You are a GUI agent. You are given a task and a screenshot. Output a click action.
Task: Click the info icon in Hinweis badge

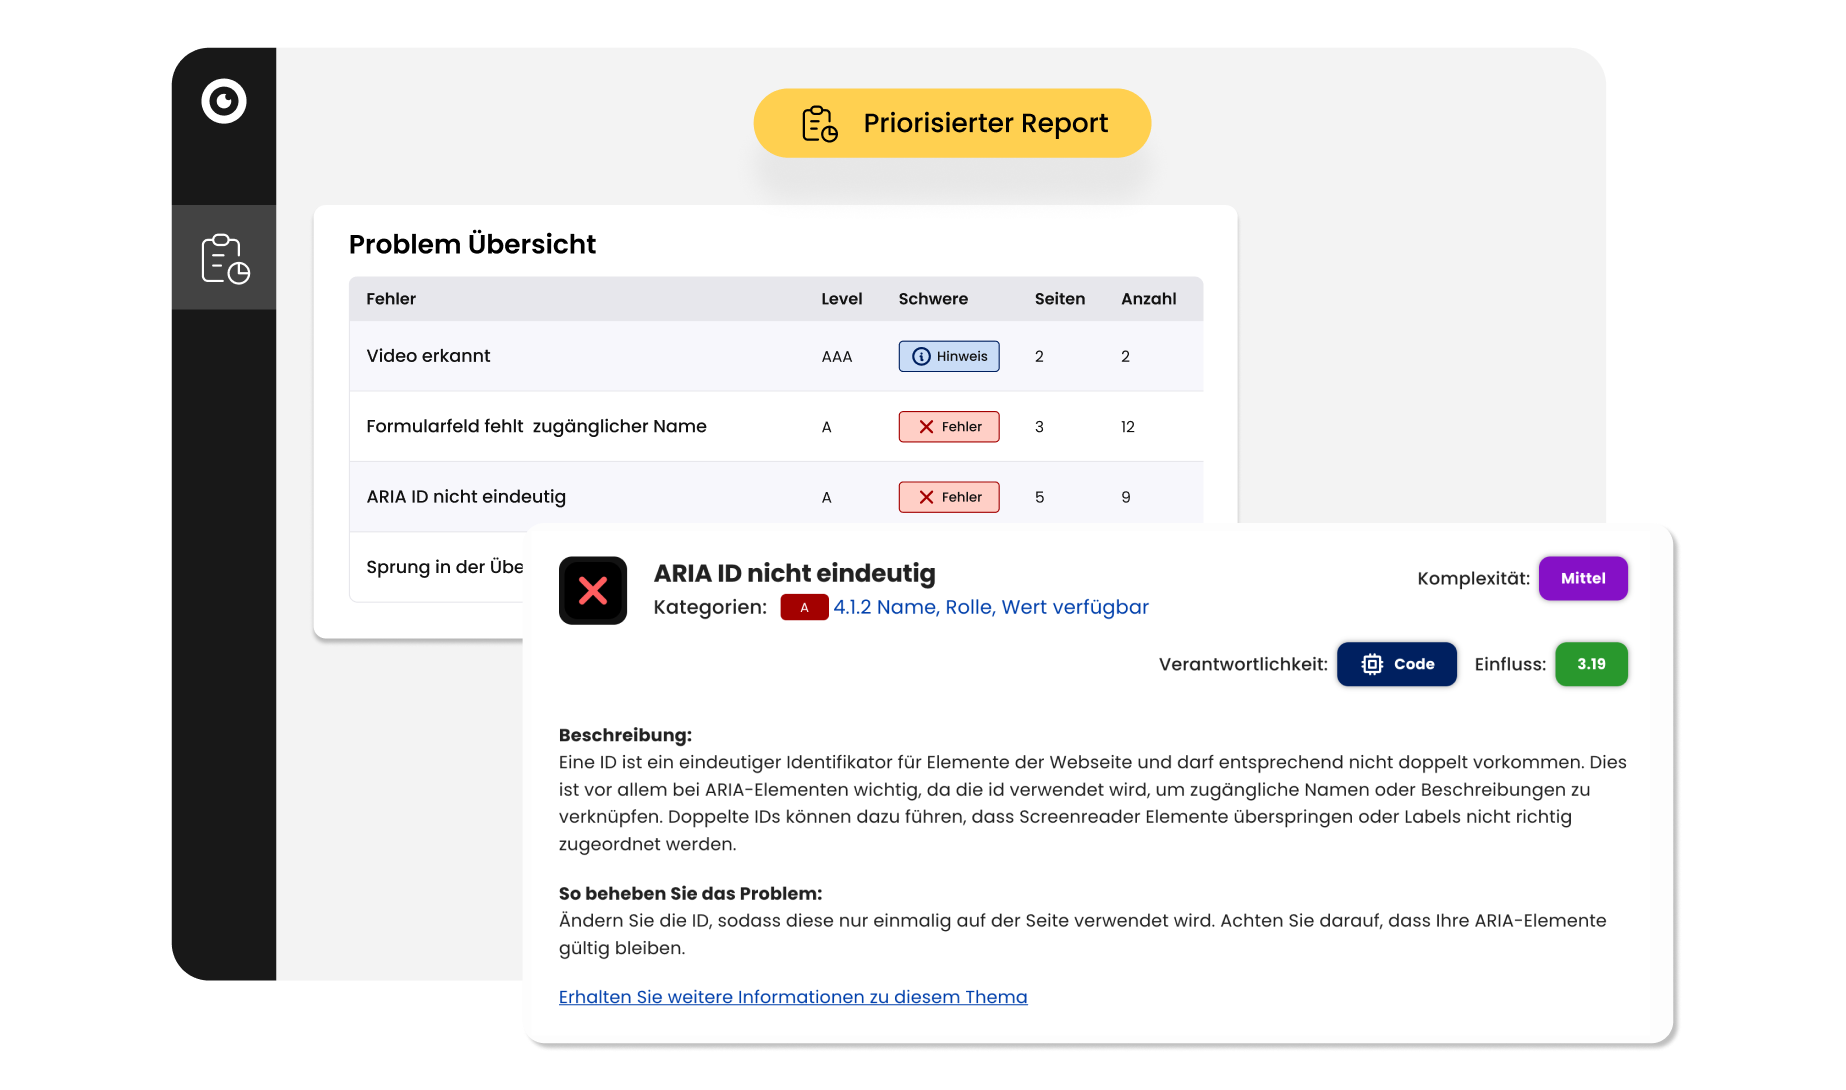click(x=921, y=356)
